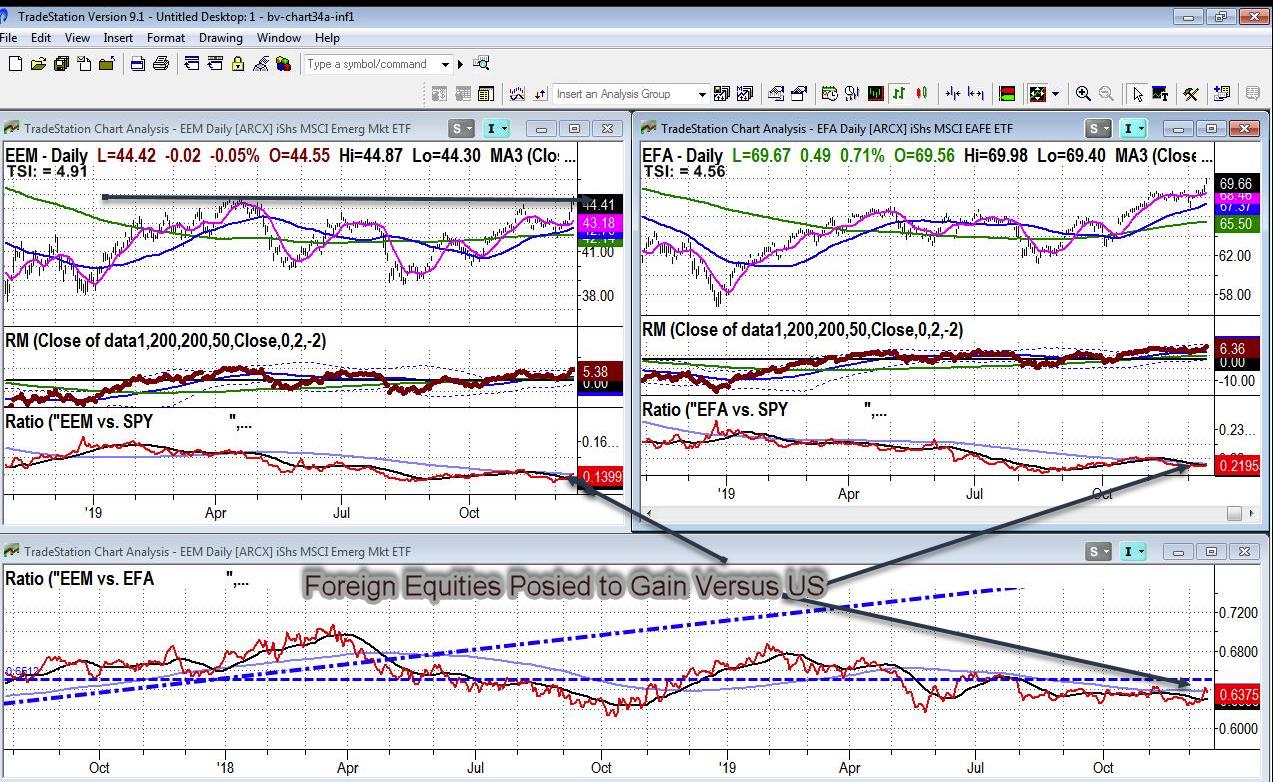Open the View menu

click(77, 37)
